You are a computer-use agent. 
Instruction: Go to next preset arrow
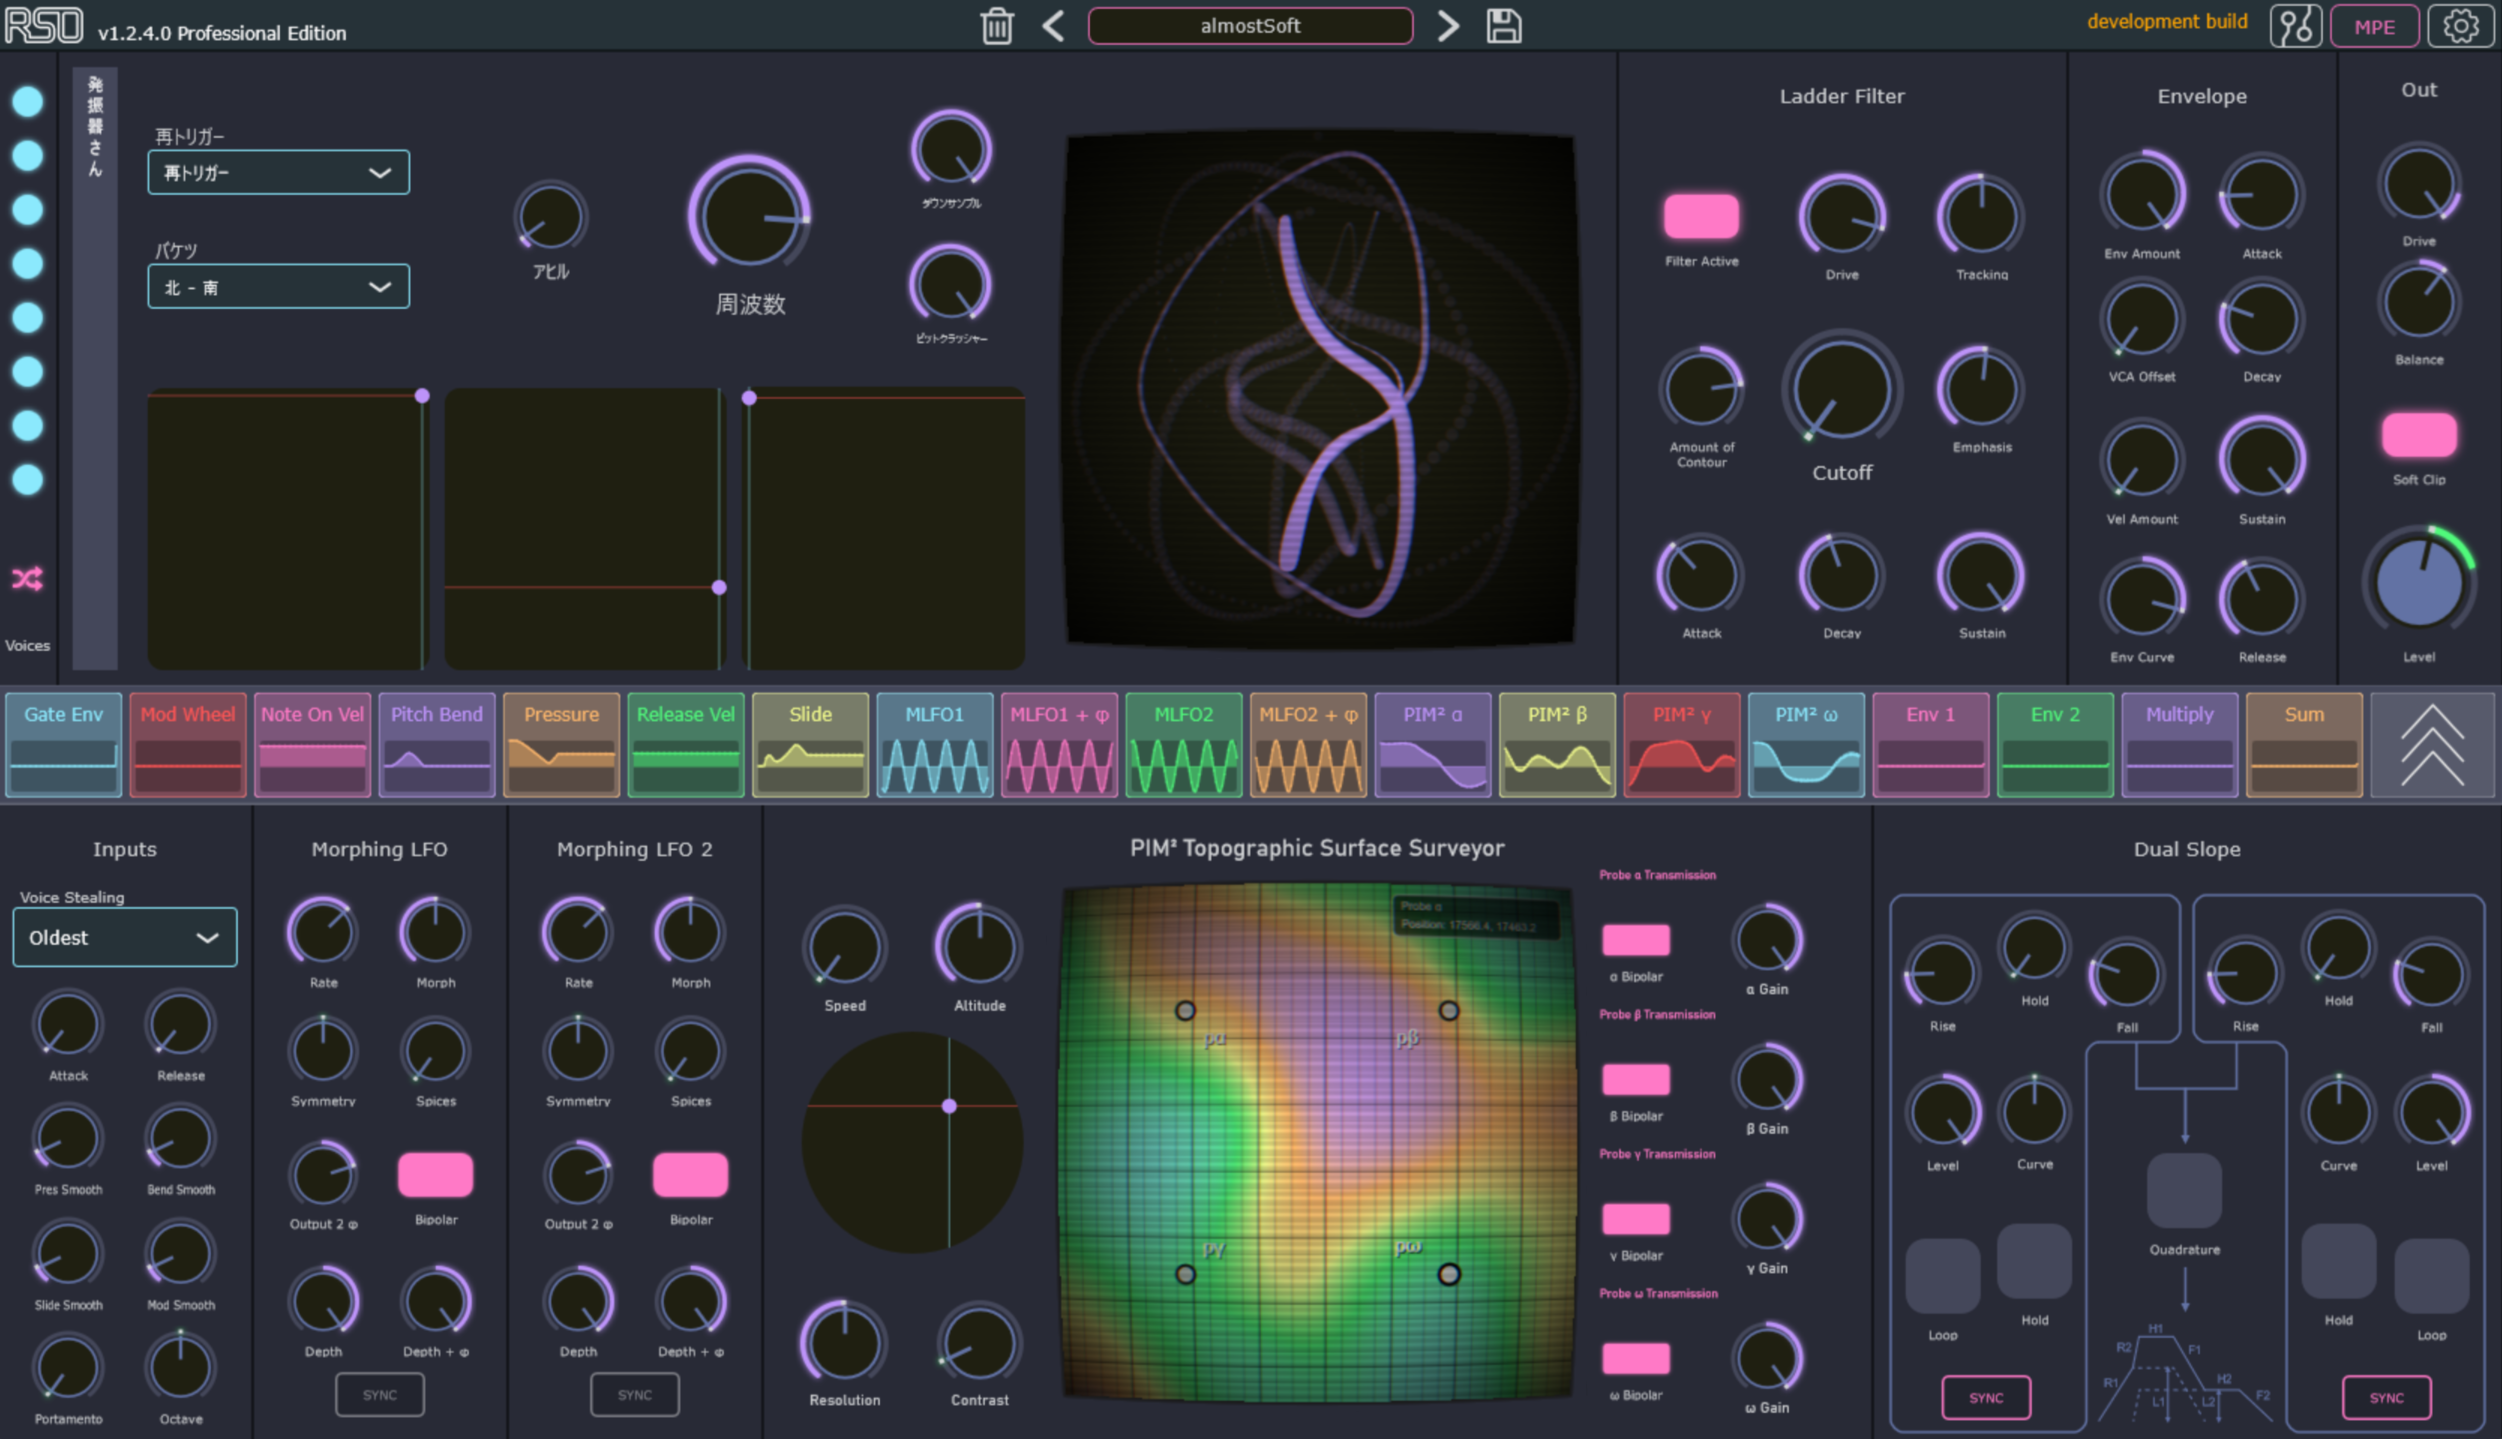click(1447, 26)
